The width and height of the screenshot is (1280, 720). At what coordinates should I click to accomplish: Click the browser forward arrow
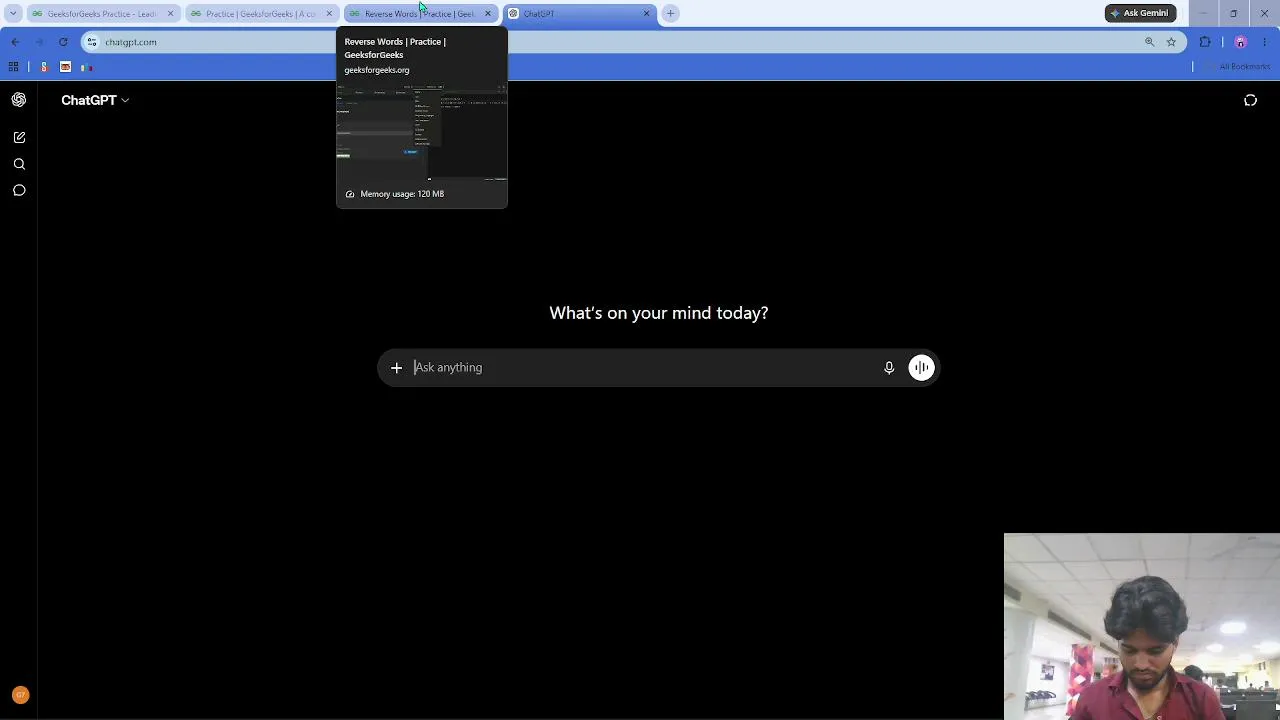39,42
